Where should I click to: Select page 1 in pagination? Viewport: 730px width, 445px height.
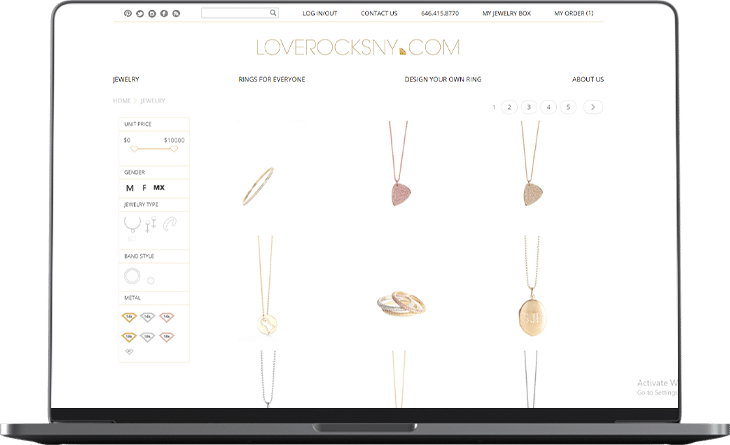[x=494, y=107]
